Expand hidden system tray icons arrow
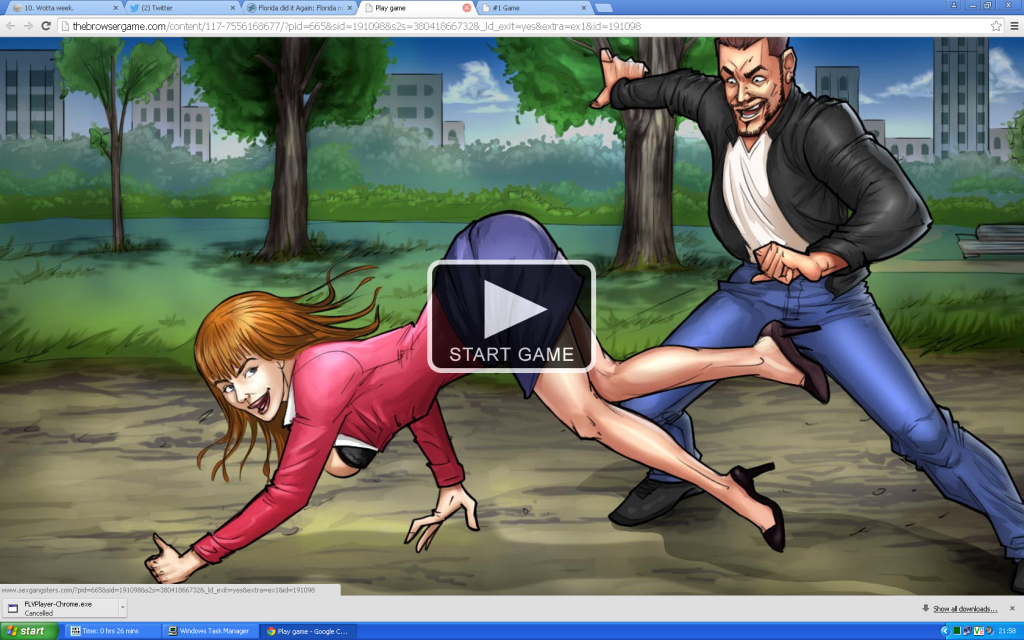Viewport: 1024px width, 640px height. [945, 631]
